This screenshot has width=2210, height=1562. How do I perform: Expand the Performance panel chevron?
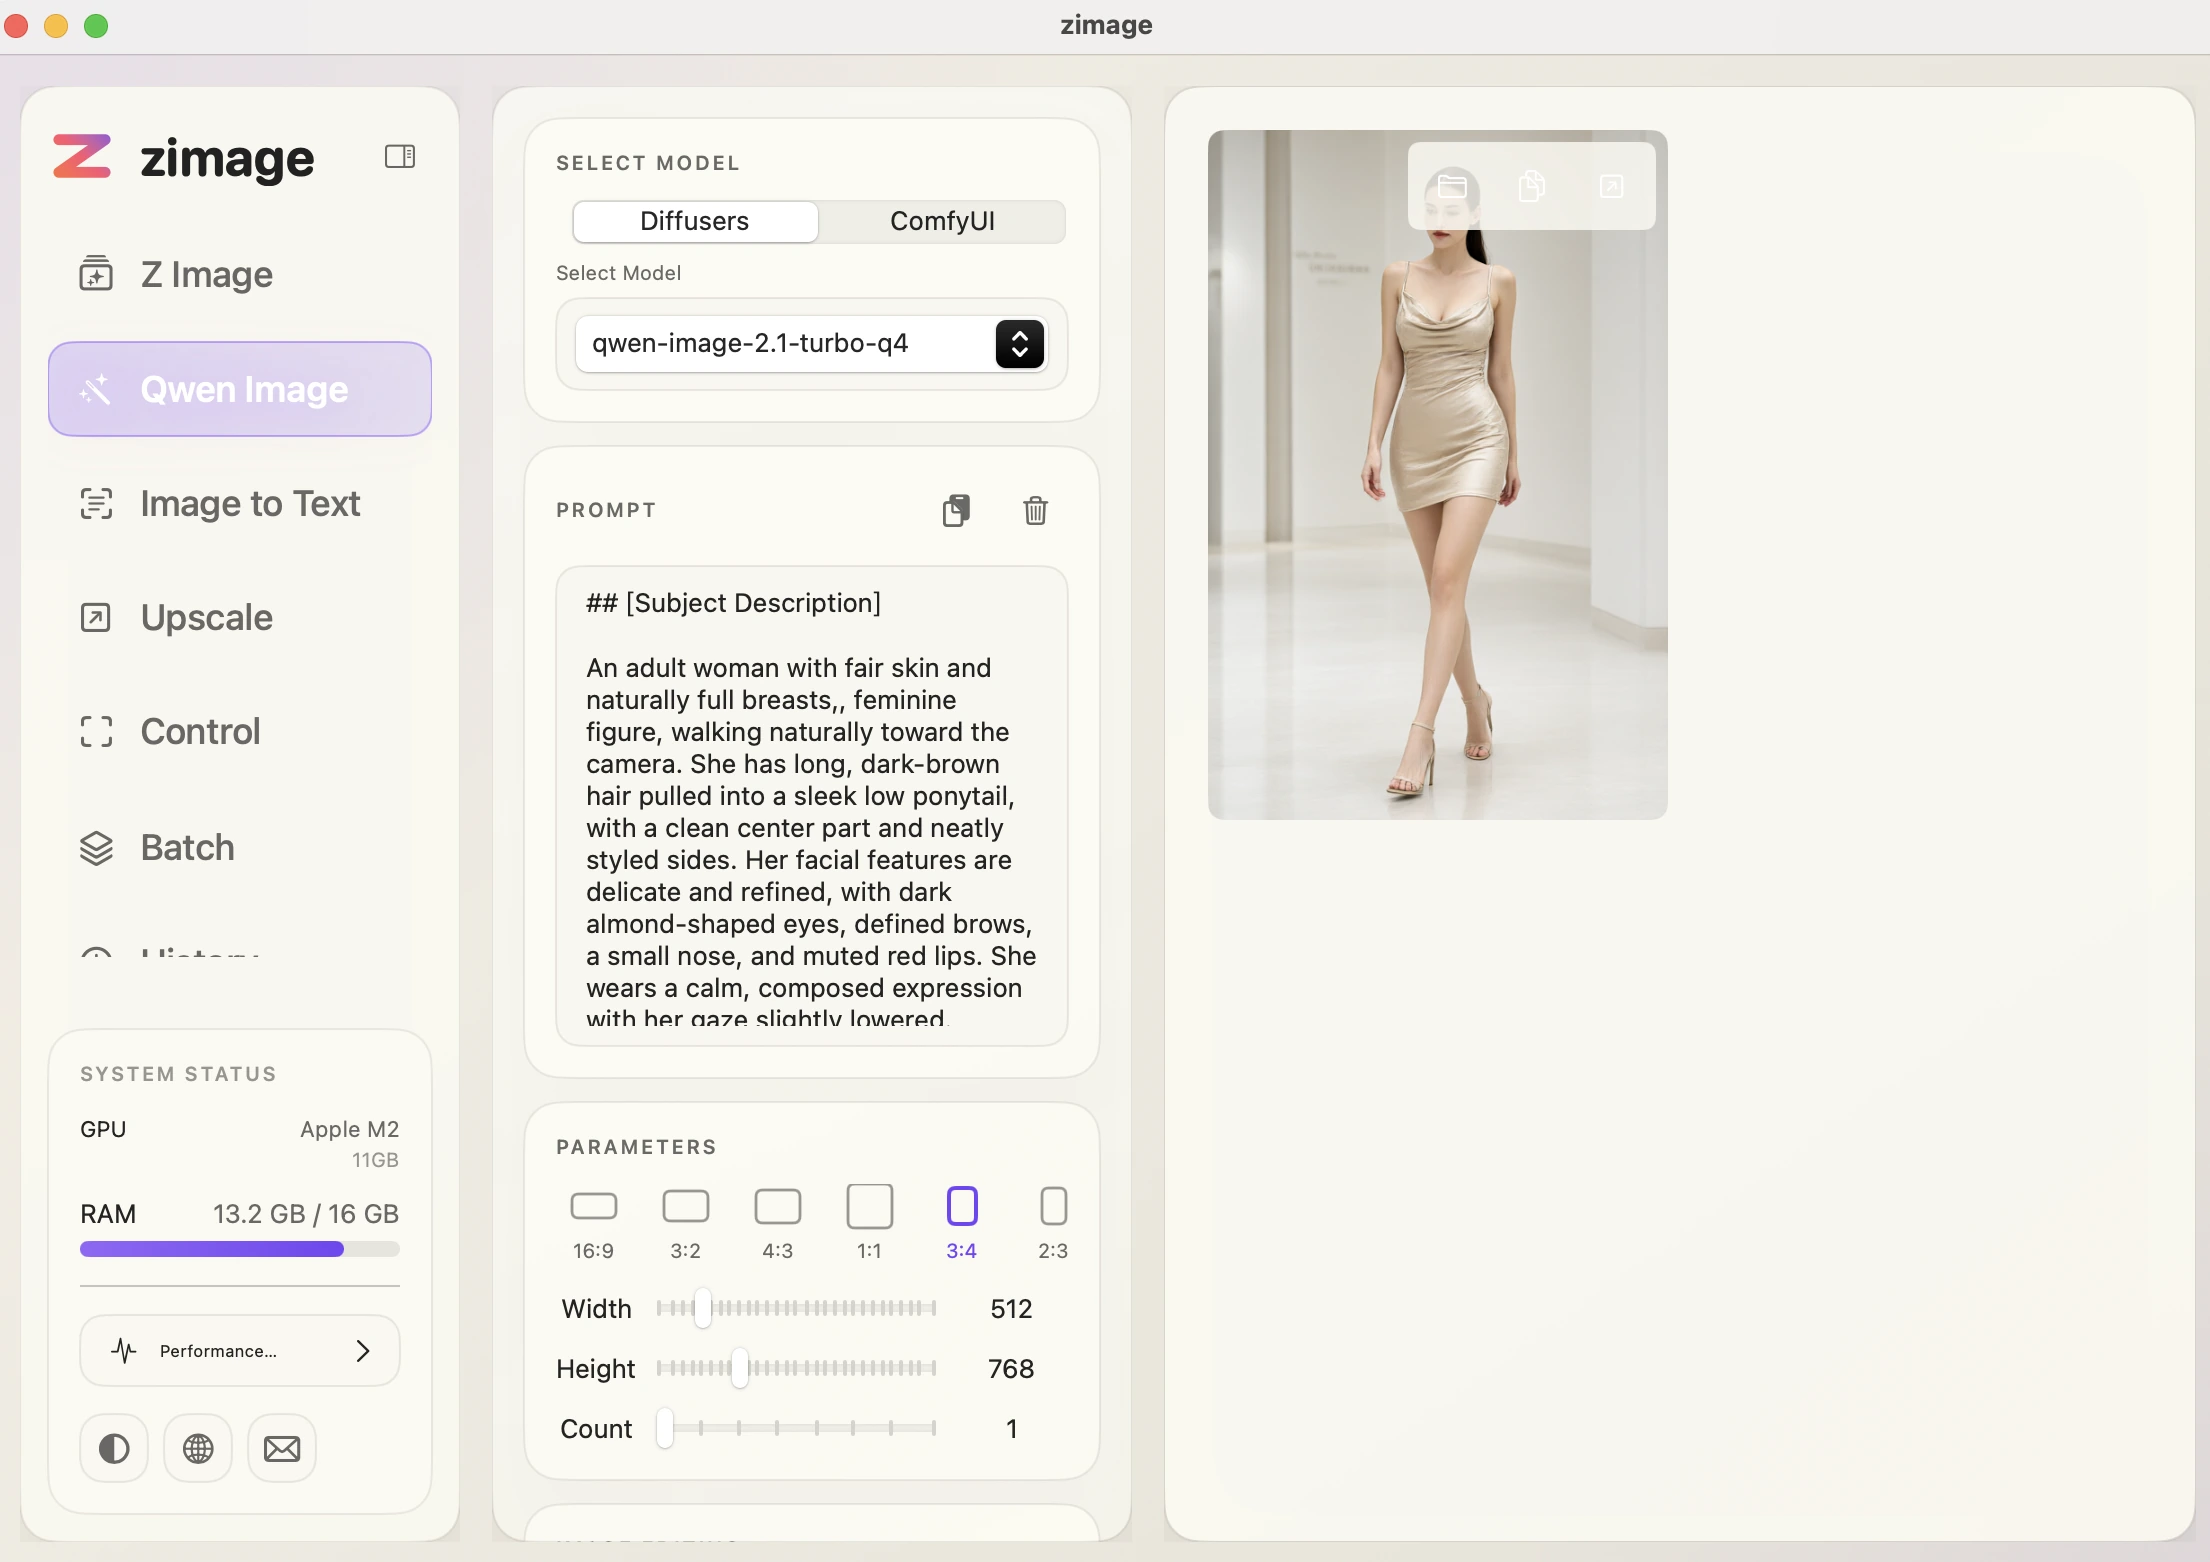click(x=363, y=1351)
